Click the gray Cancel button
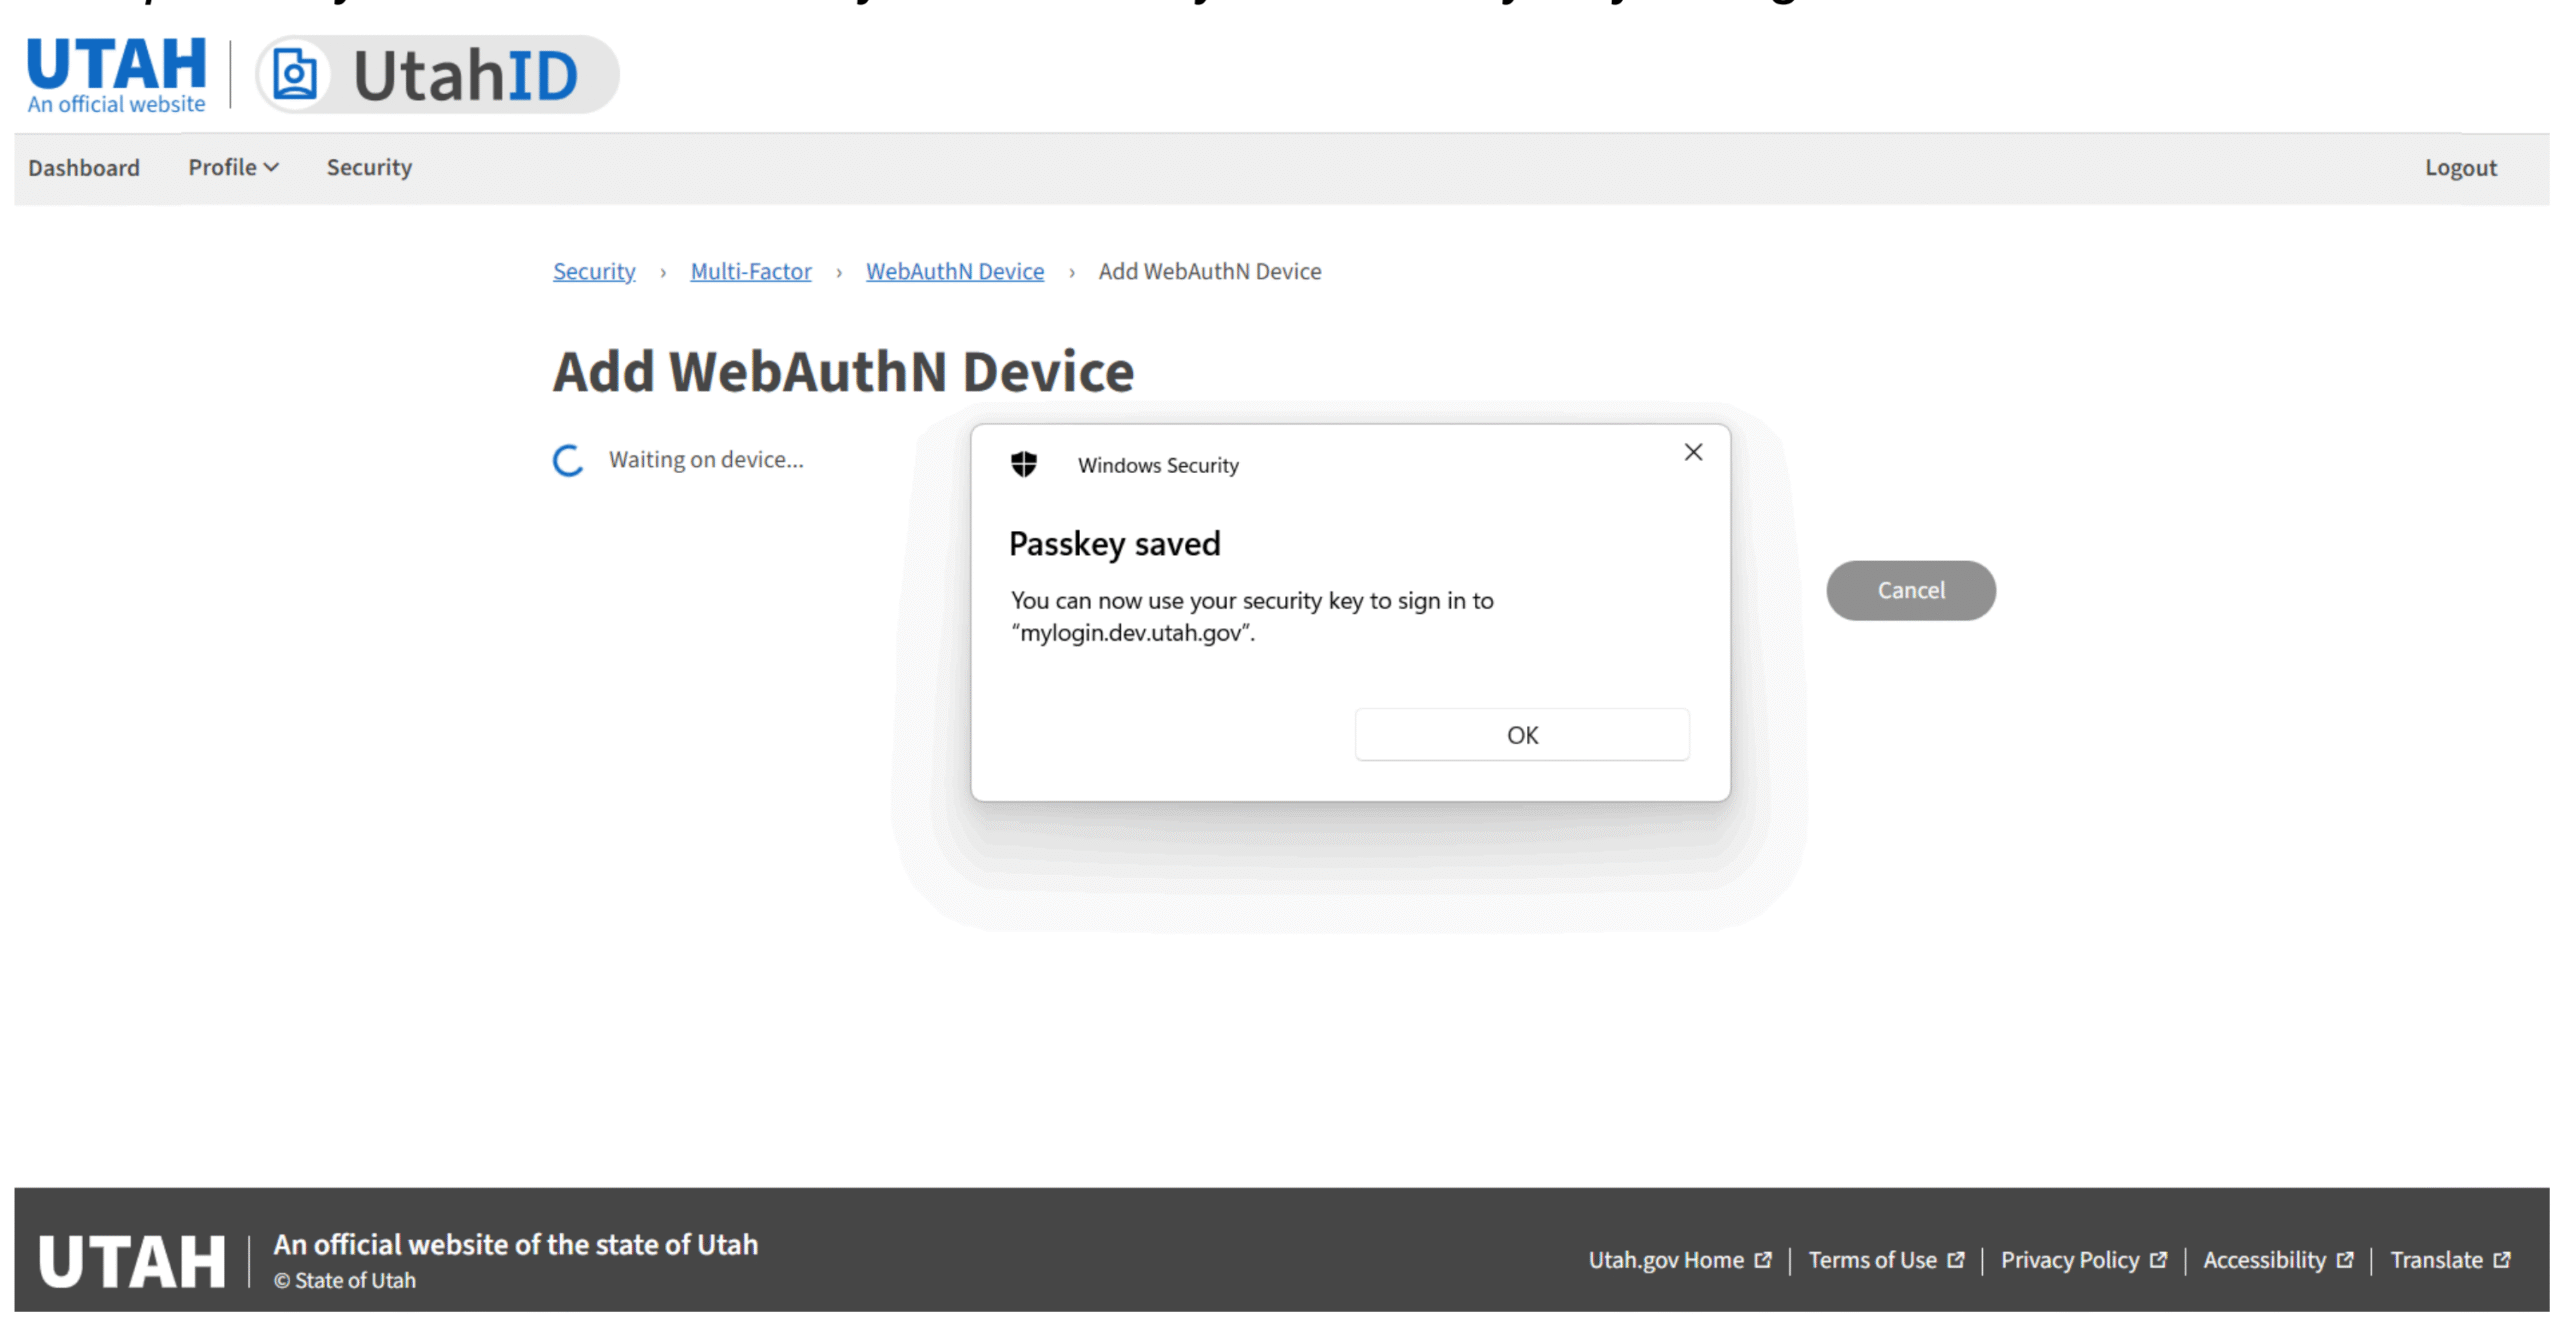The width and height of the screenshot is (2560, 1340). coord(1910,590)
